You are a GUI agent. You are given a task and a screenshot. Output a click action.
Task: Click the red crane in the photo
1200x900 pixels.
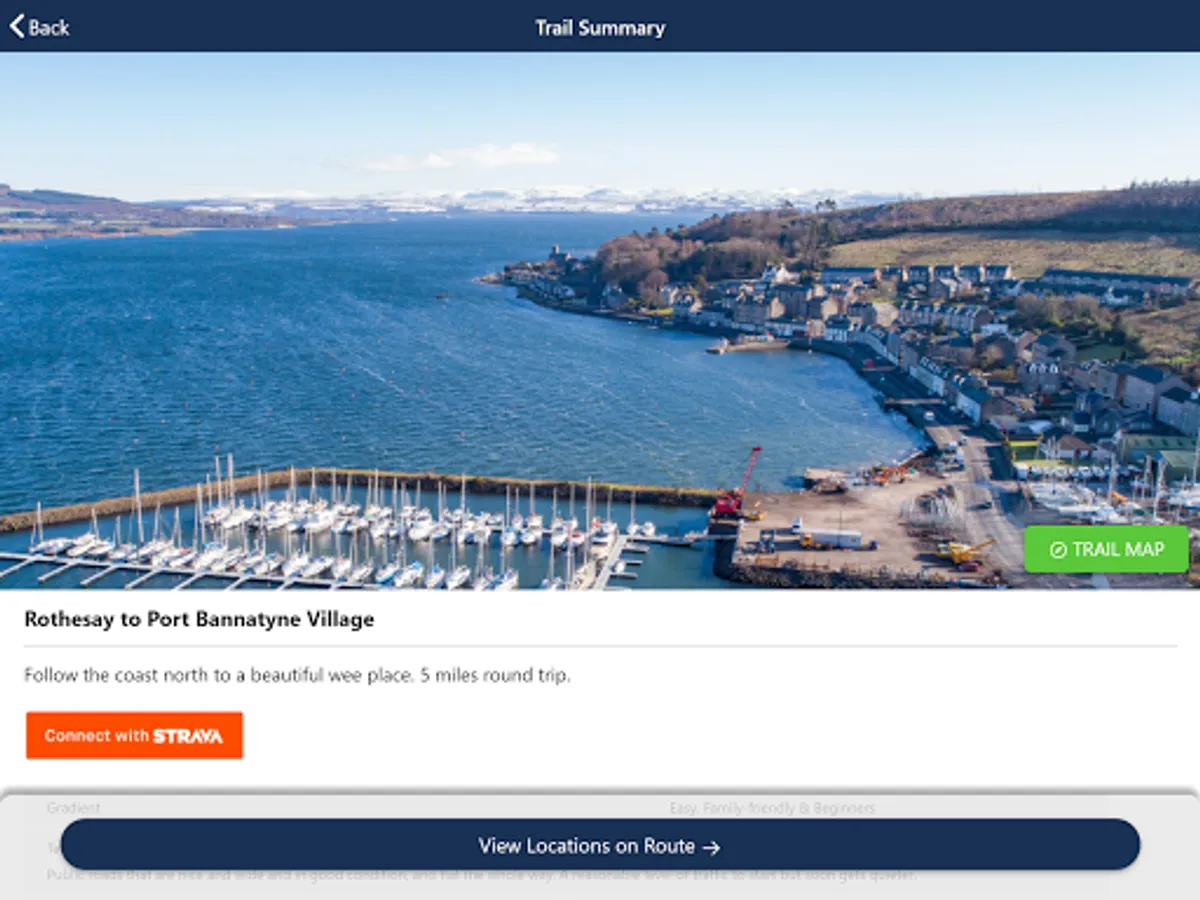(x=738, y=484)
